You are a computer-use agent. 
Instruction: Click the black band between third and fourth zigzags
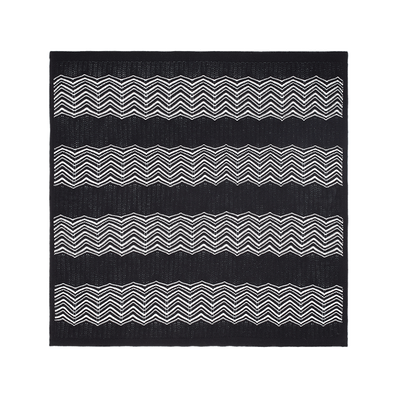coord(199,270)
